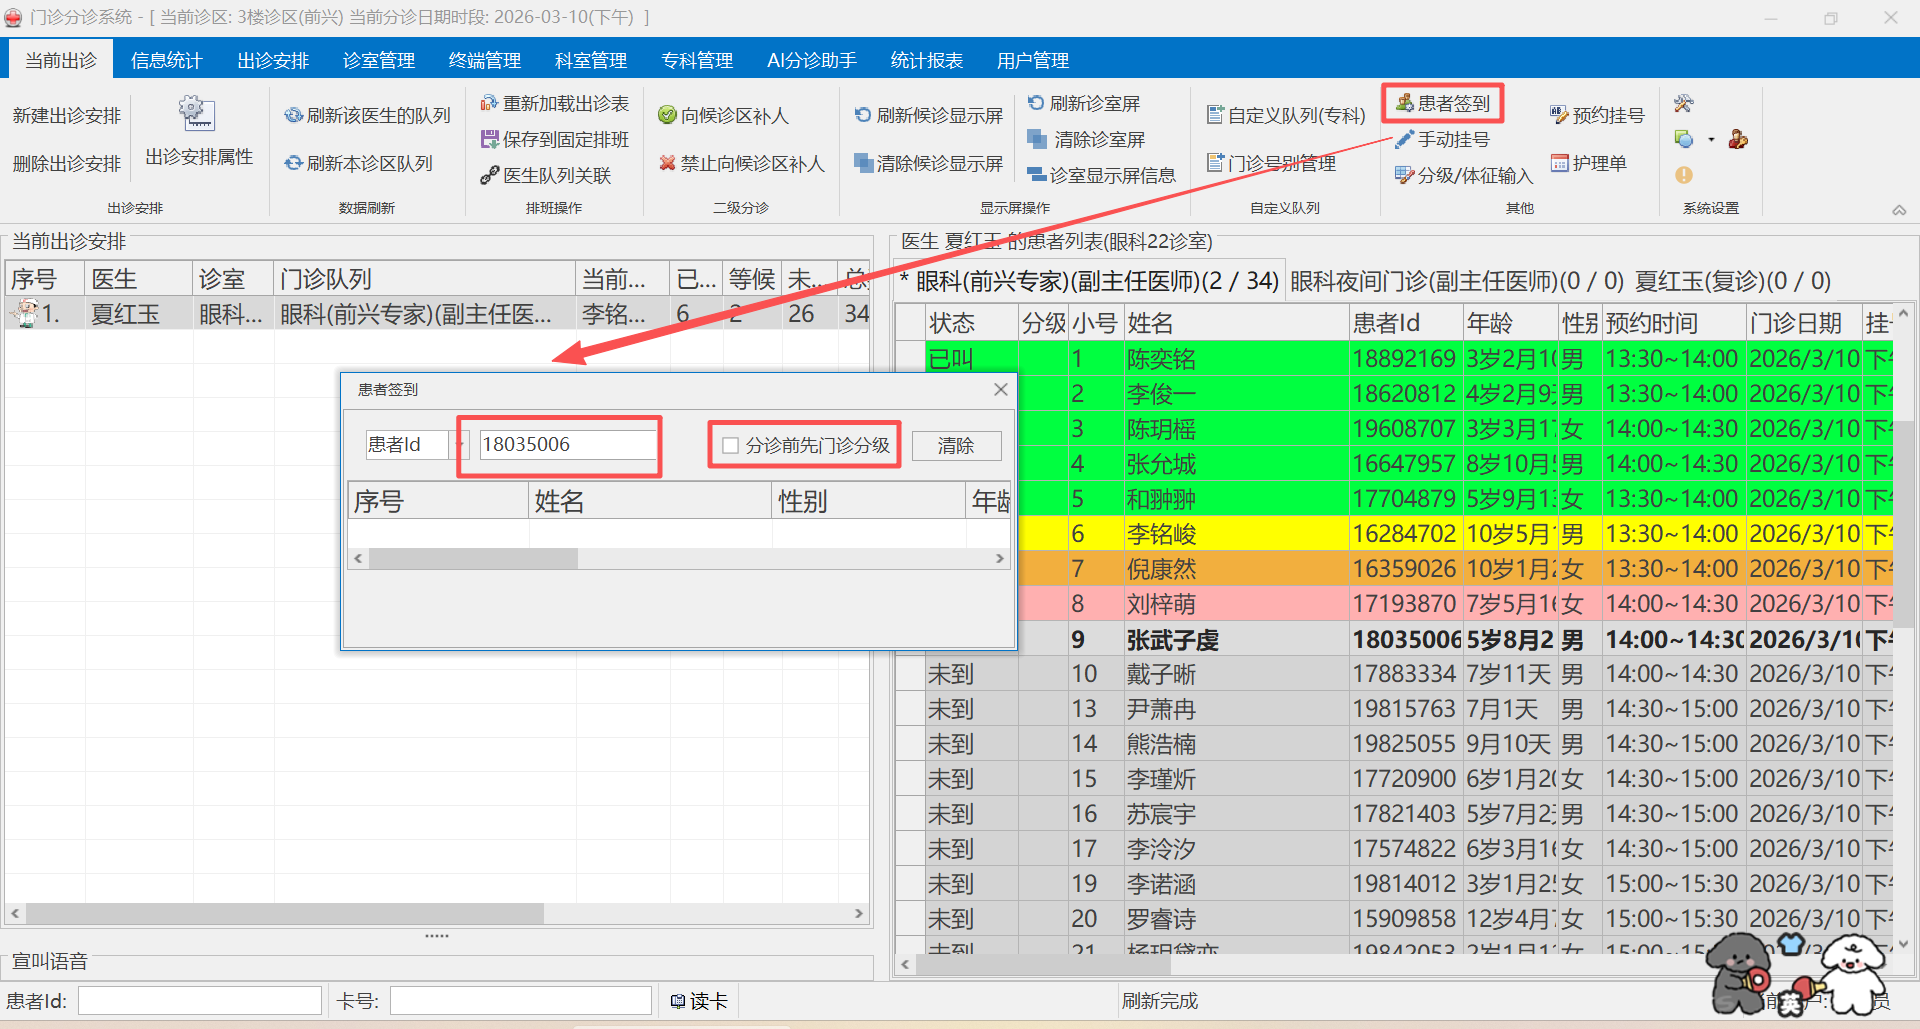1920x1029 pixels.
Task: Switch to the 信息统计 ribbon tab
Action: click(x=166, y=60)
